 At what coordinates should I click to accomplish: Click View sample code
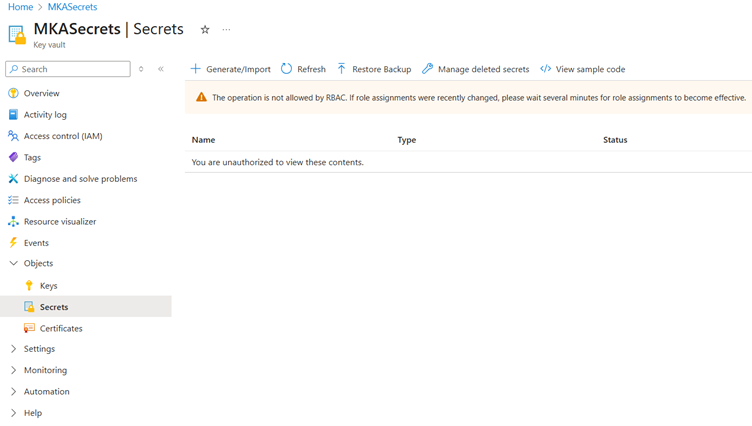point(583,69)
